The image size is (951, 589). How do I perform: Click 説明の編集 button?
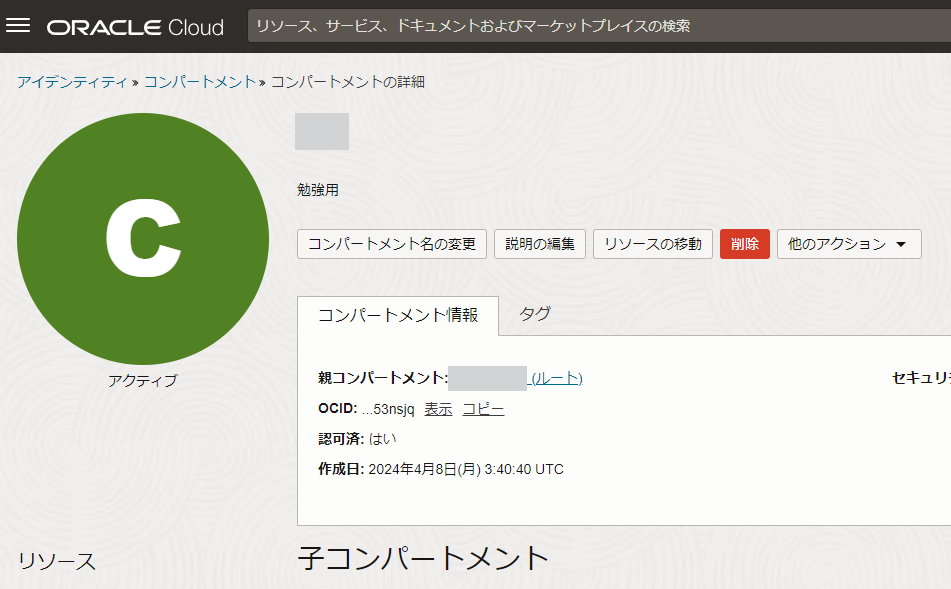[x=540, y=244]
